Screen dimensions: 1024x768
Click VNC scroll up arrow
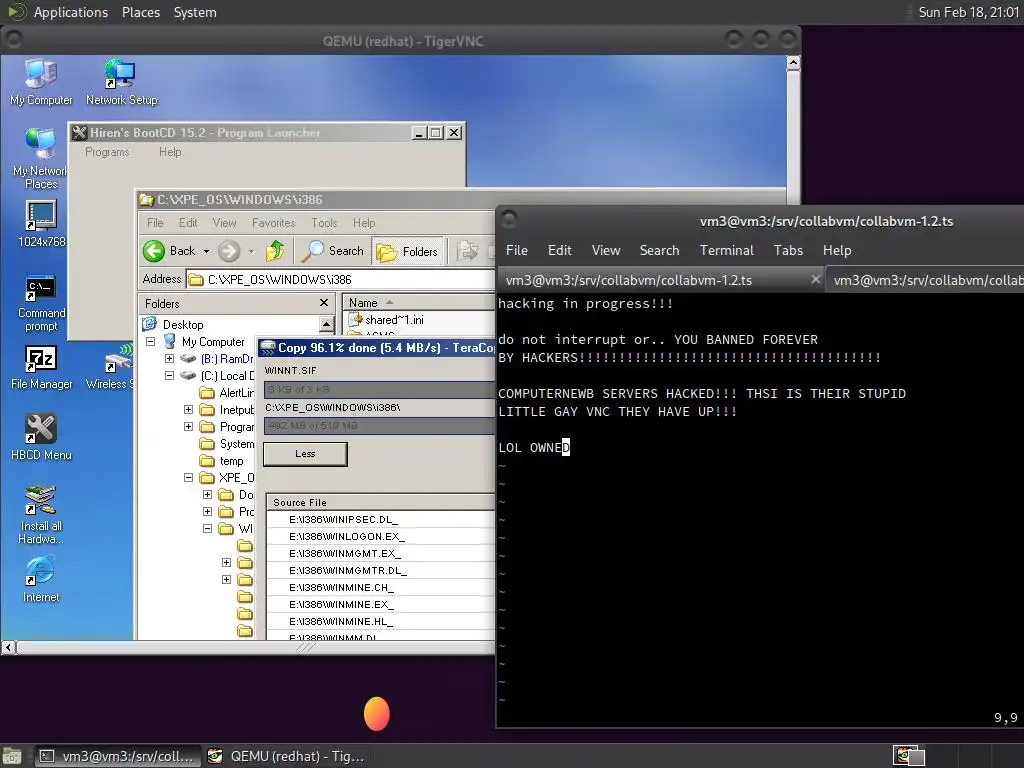[x=793, y=63]
